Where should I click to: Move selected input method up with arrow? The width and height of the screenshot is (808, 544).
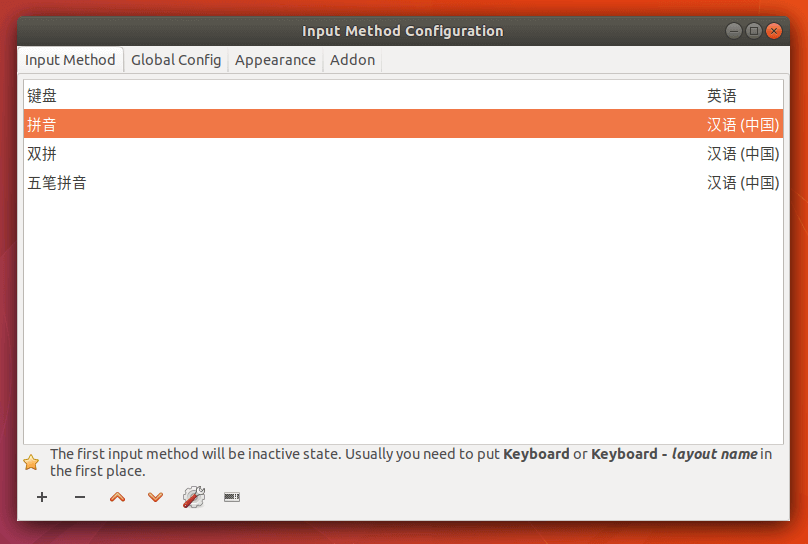coord(117,497)
